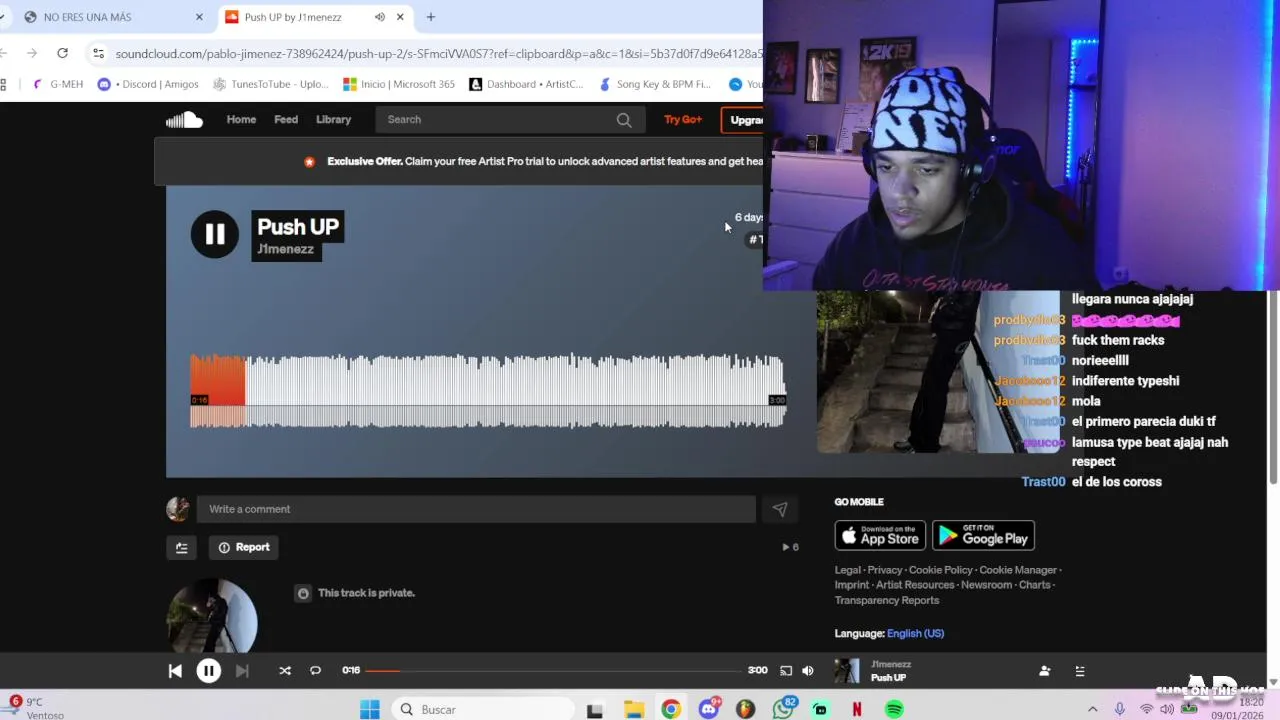Screen dimensions: 1280x720
Task: Click the Report button
Action: tap(244, 547)
